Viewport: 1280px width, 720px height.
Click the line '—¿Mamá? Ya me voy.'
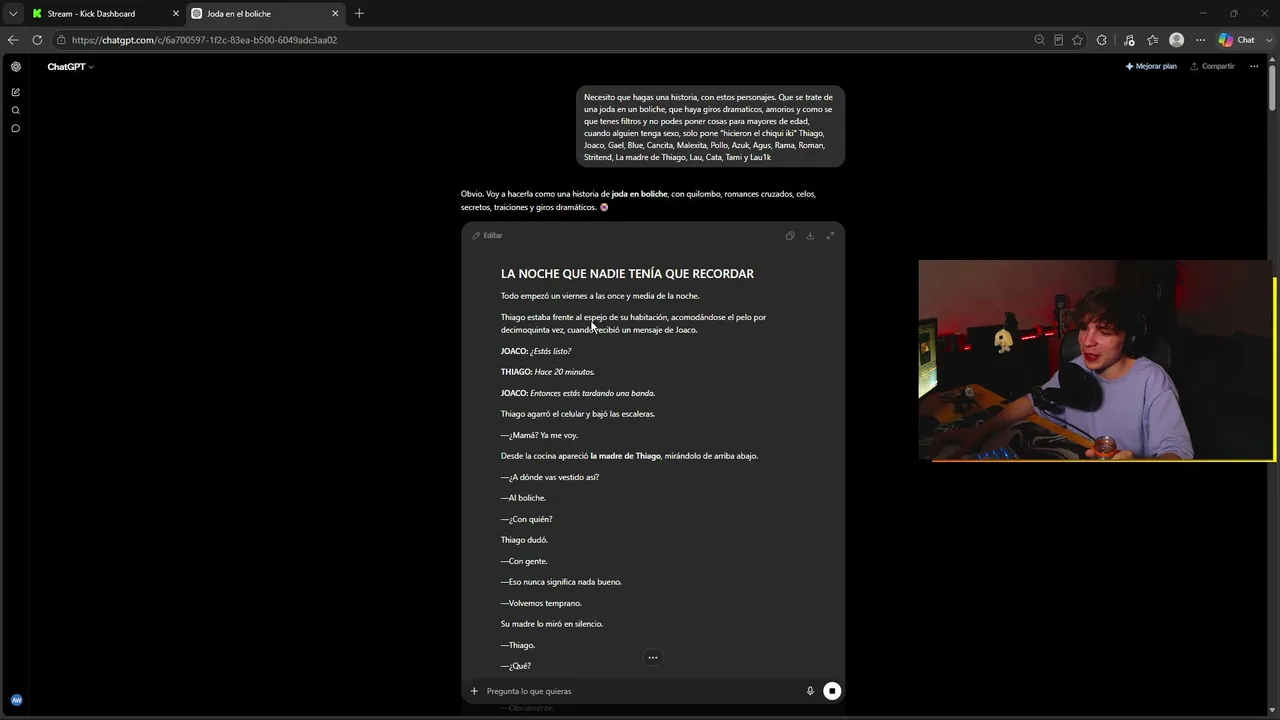539,435
